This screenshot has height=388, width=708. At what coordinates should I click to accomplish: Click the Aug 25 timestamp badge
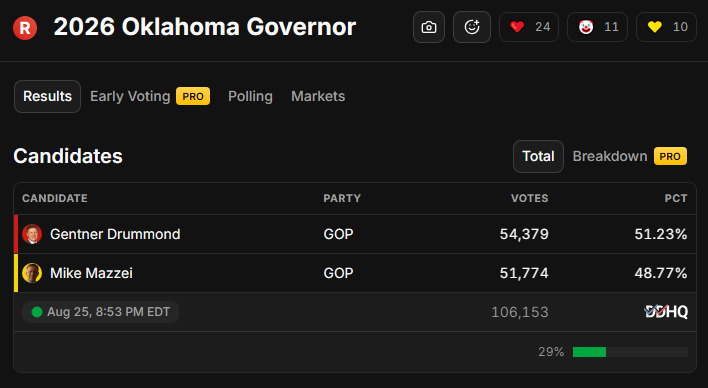click(100, 312)
